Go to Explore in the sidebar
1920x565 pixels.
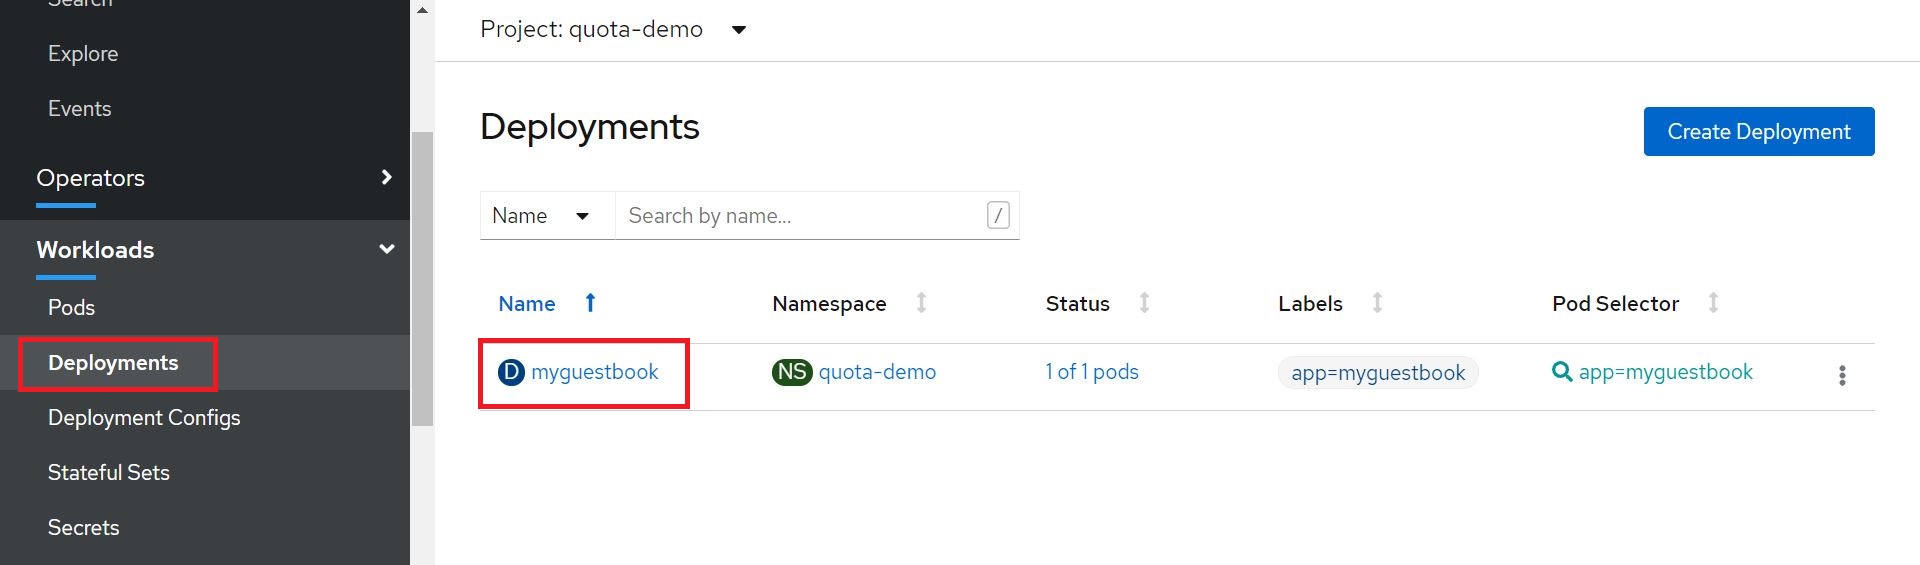point(83,54)
